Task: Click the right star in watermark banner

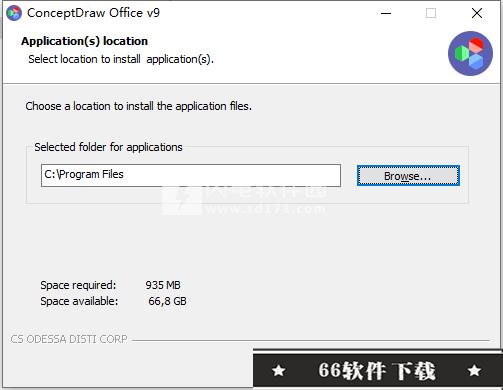Action: (x=474, y=370)
